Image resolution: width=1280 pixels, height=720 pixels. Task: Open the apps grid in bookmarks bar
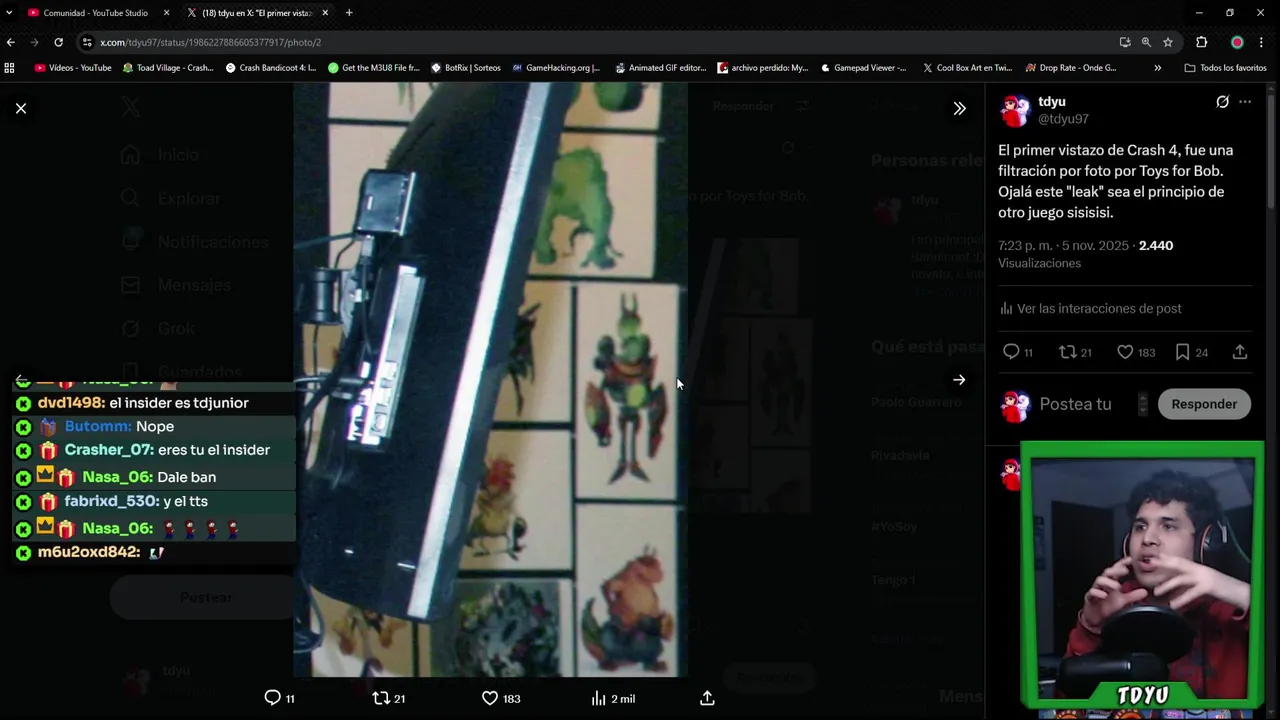10,68
